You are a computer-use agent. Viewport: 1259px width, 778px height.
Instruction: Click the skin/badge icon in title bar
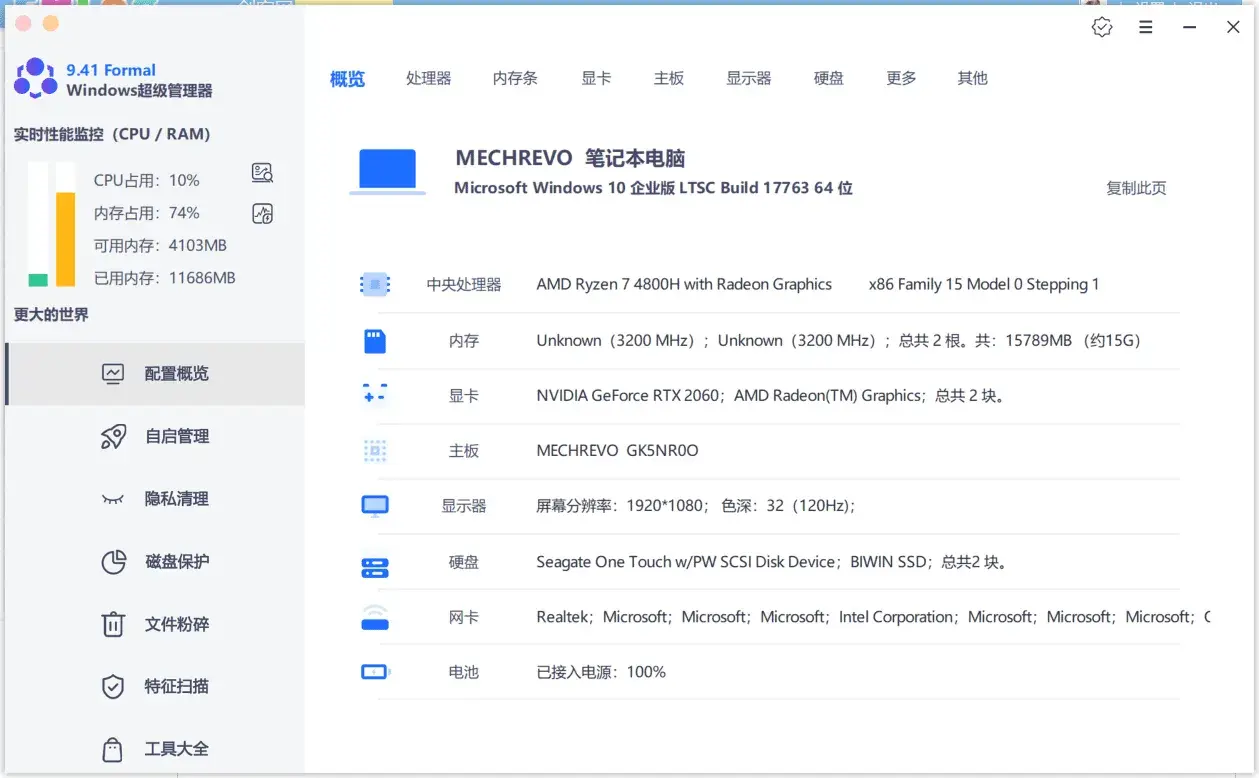pos(1102,28)
